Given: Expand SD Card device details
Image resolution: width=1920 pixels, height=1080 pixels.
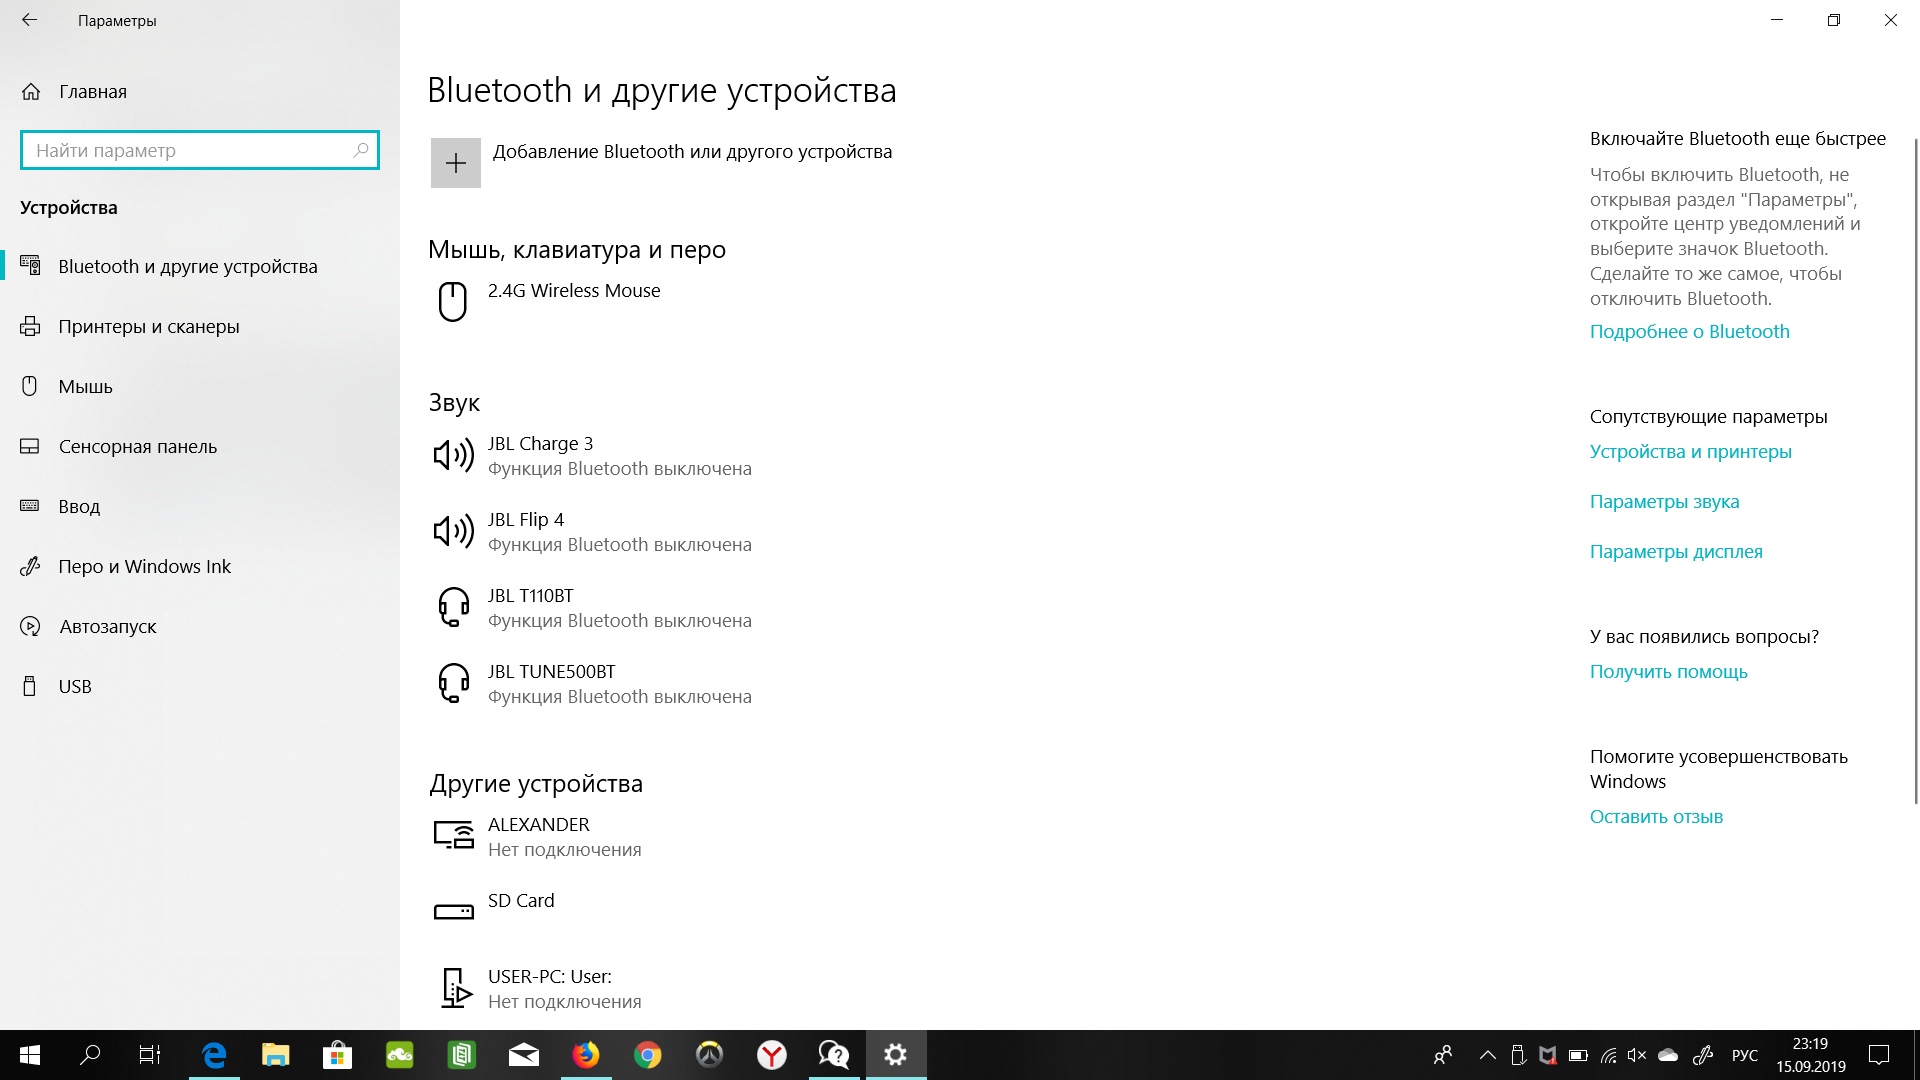Looking at the screenshot, I should coord(521,899).
